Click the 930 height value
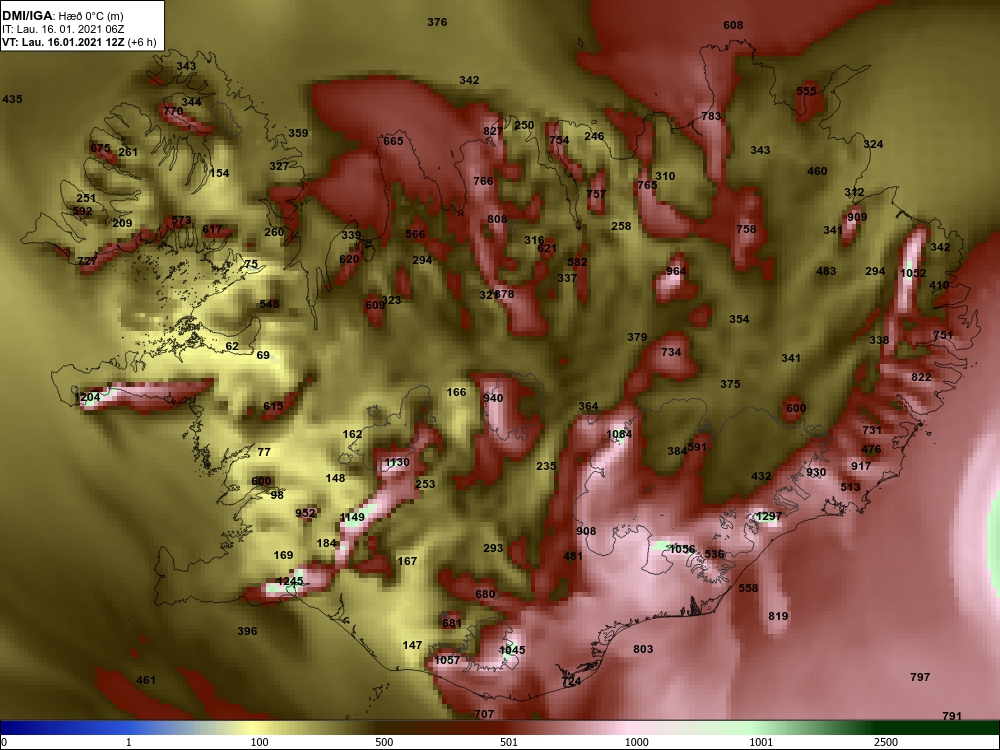Screen dimensions: 1000x750 click(816, 473)
